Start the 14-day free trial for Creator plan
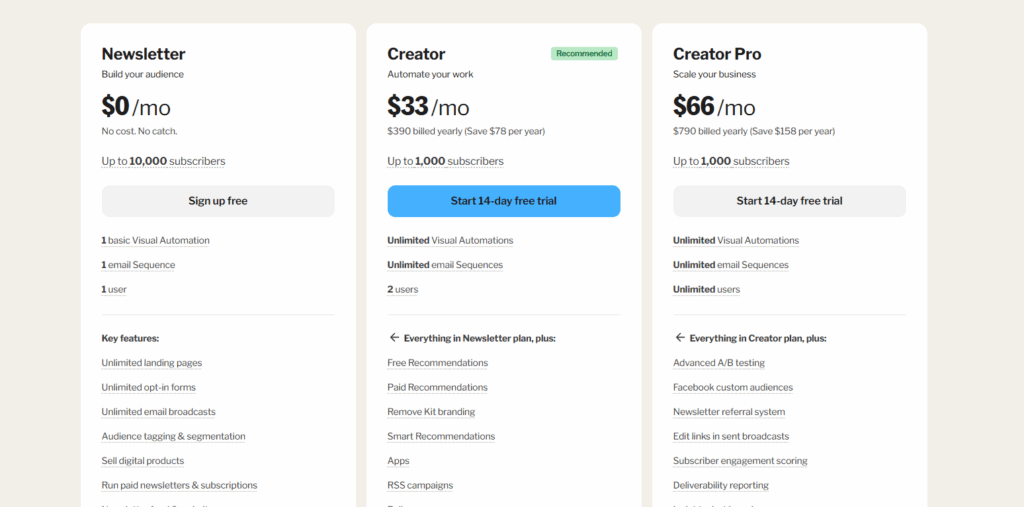The width and height of the screenshot is (1024, 507). 503,201
